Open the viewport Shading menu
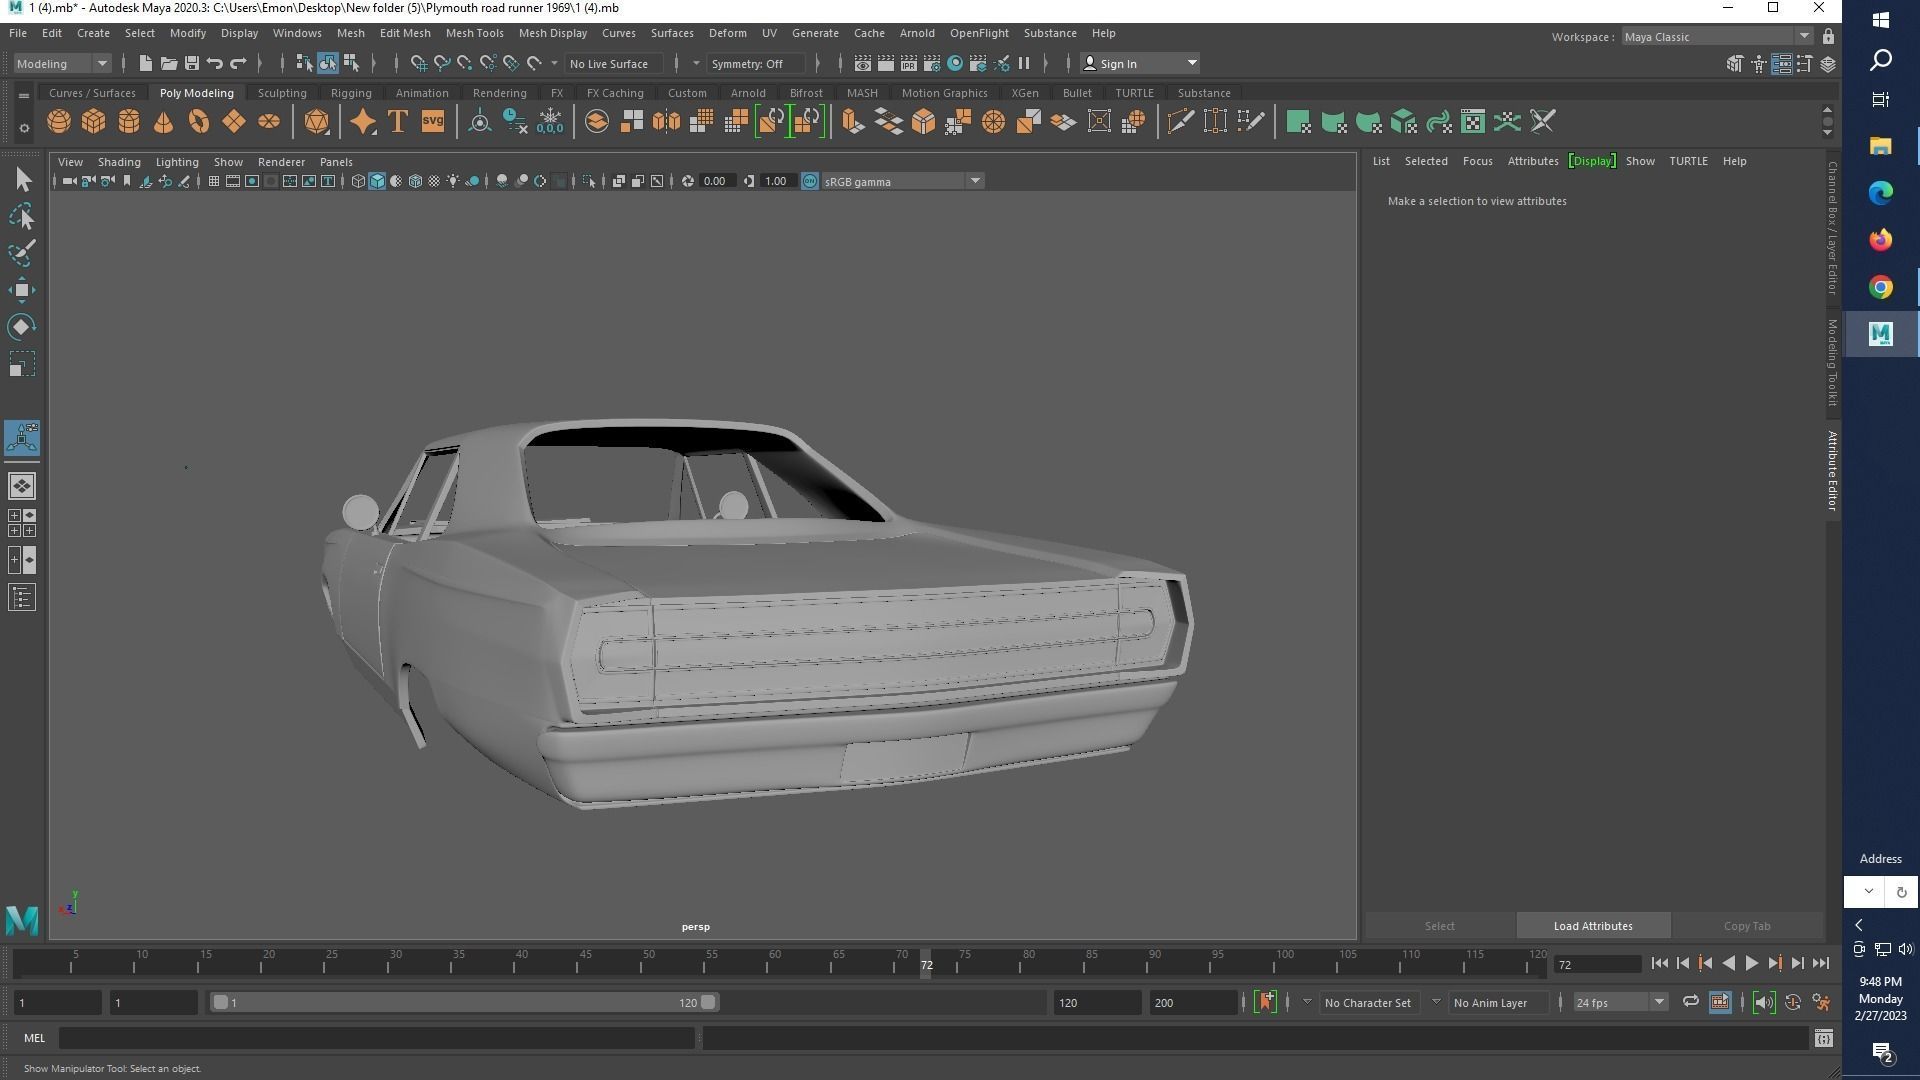The image size is (1920, 1080). coord(119,162)
